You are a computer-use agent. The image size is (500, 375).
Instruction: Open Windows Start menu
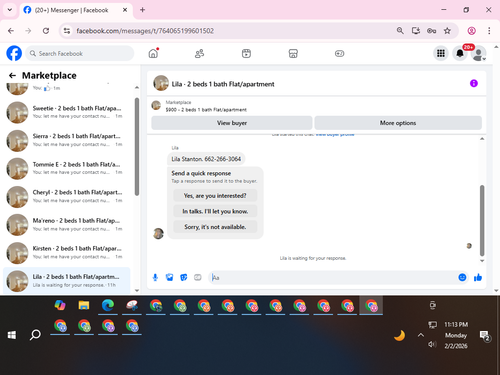pyautogui.click(x=12, y=335)
